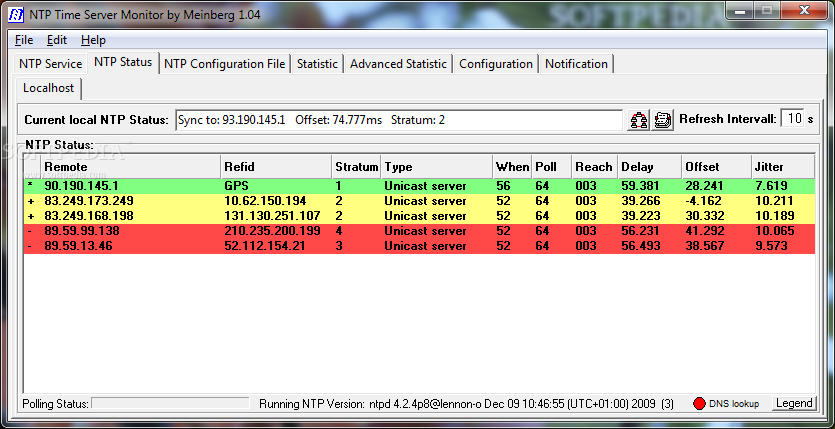835x429 pixels.
Task: Click jitter value 9.573
Action: (771, 246)
